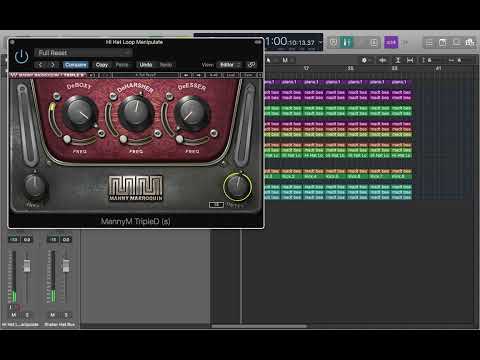Toggle the DeBoxy band on/off button
The image size is (480, 360).
coord(57,97)
